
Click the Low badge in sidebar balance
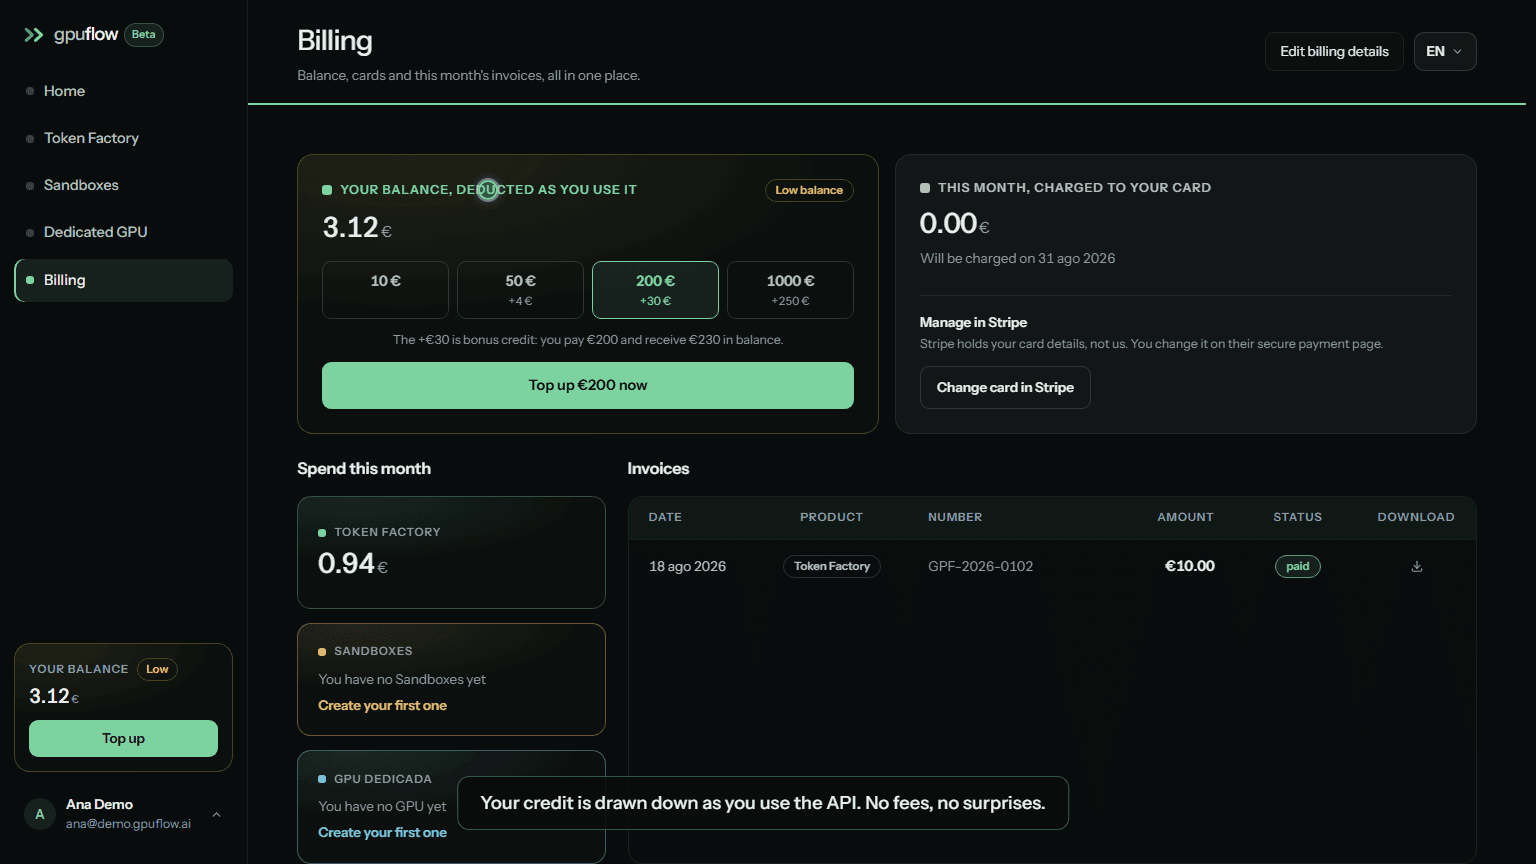157,669
